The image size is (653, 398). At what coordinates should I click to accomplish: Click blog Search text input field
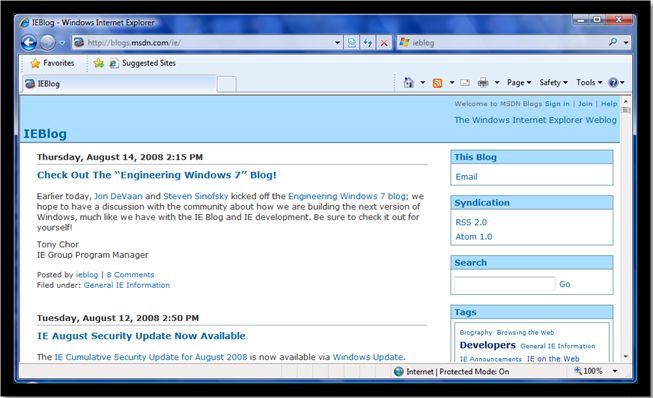tap(505, 284)
